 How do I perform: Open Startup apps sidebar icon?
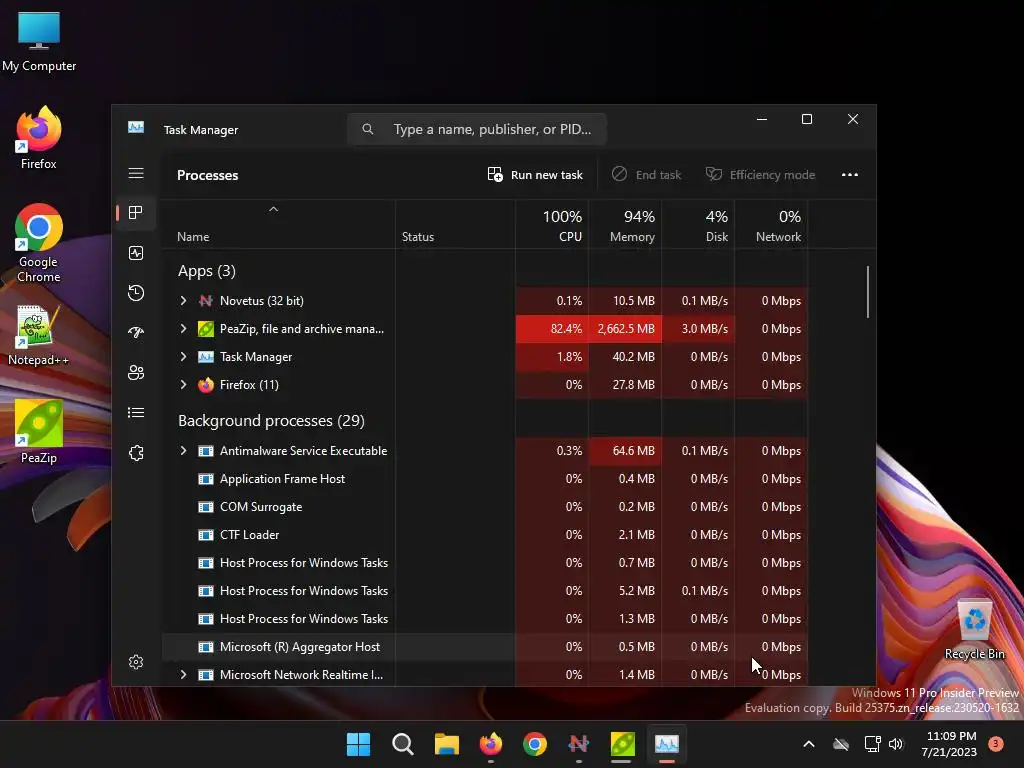(x=136, y=332)
